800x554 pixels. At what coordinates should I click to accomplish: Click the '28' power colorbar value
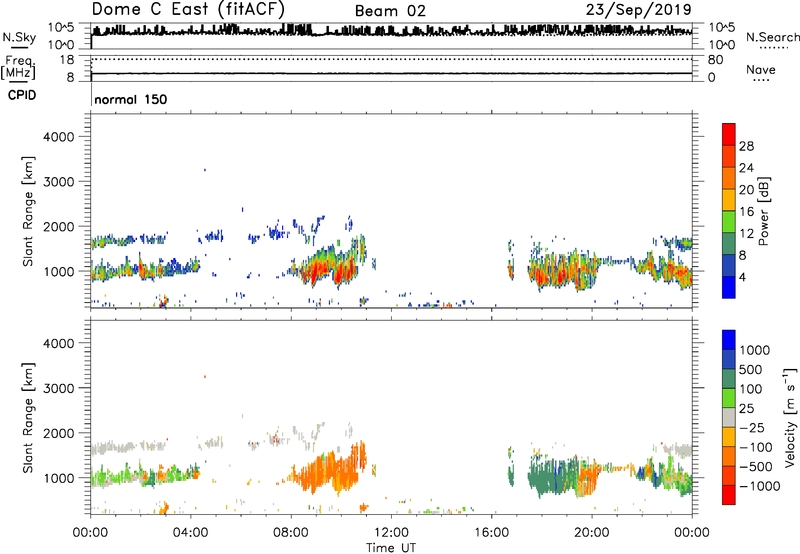click(746, 146)
